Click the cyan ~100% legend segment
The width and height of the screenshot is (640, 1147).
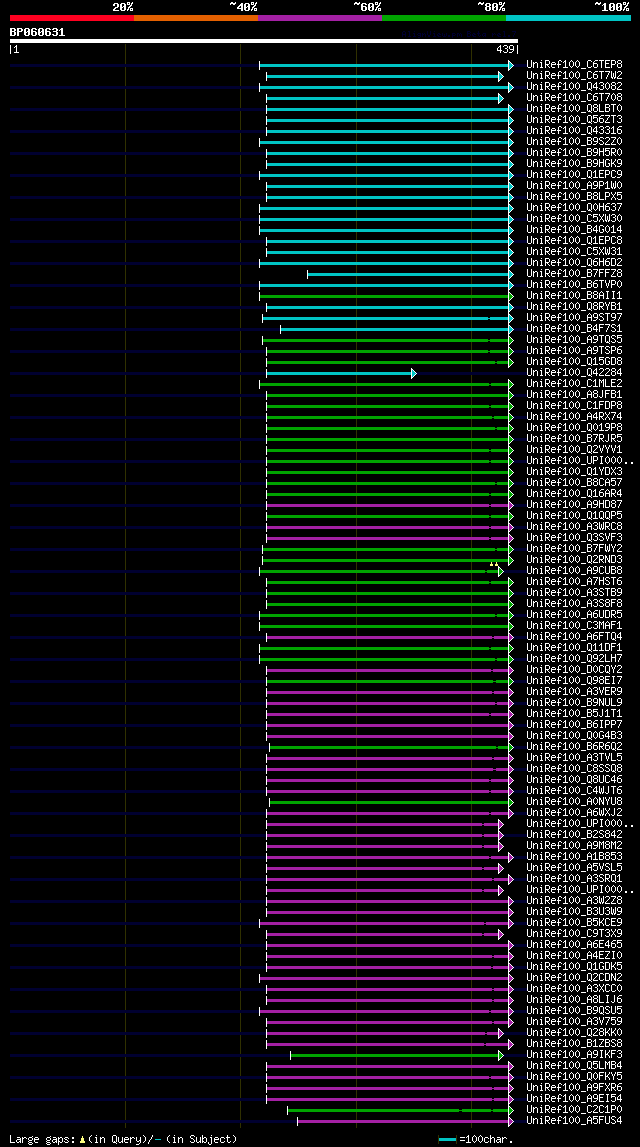(568, 18)
